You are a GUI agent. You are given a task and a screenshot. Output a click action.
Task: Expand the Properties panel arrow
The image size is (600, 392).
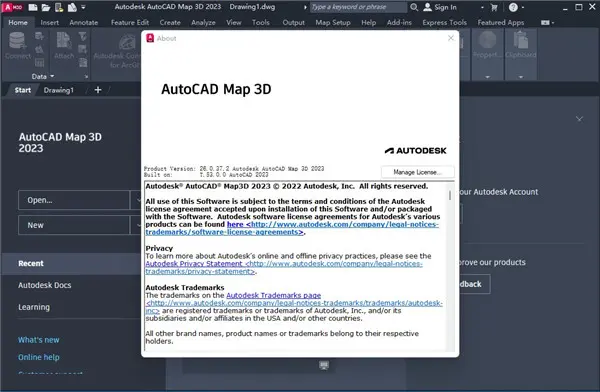point(487,77)
